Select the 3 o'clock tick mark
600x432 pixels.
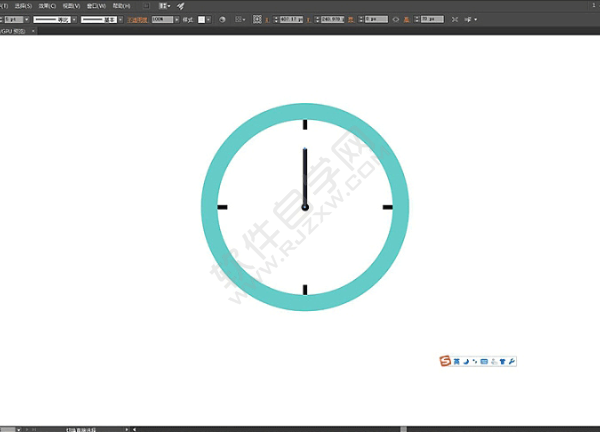click(388, 207)
